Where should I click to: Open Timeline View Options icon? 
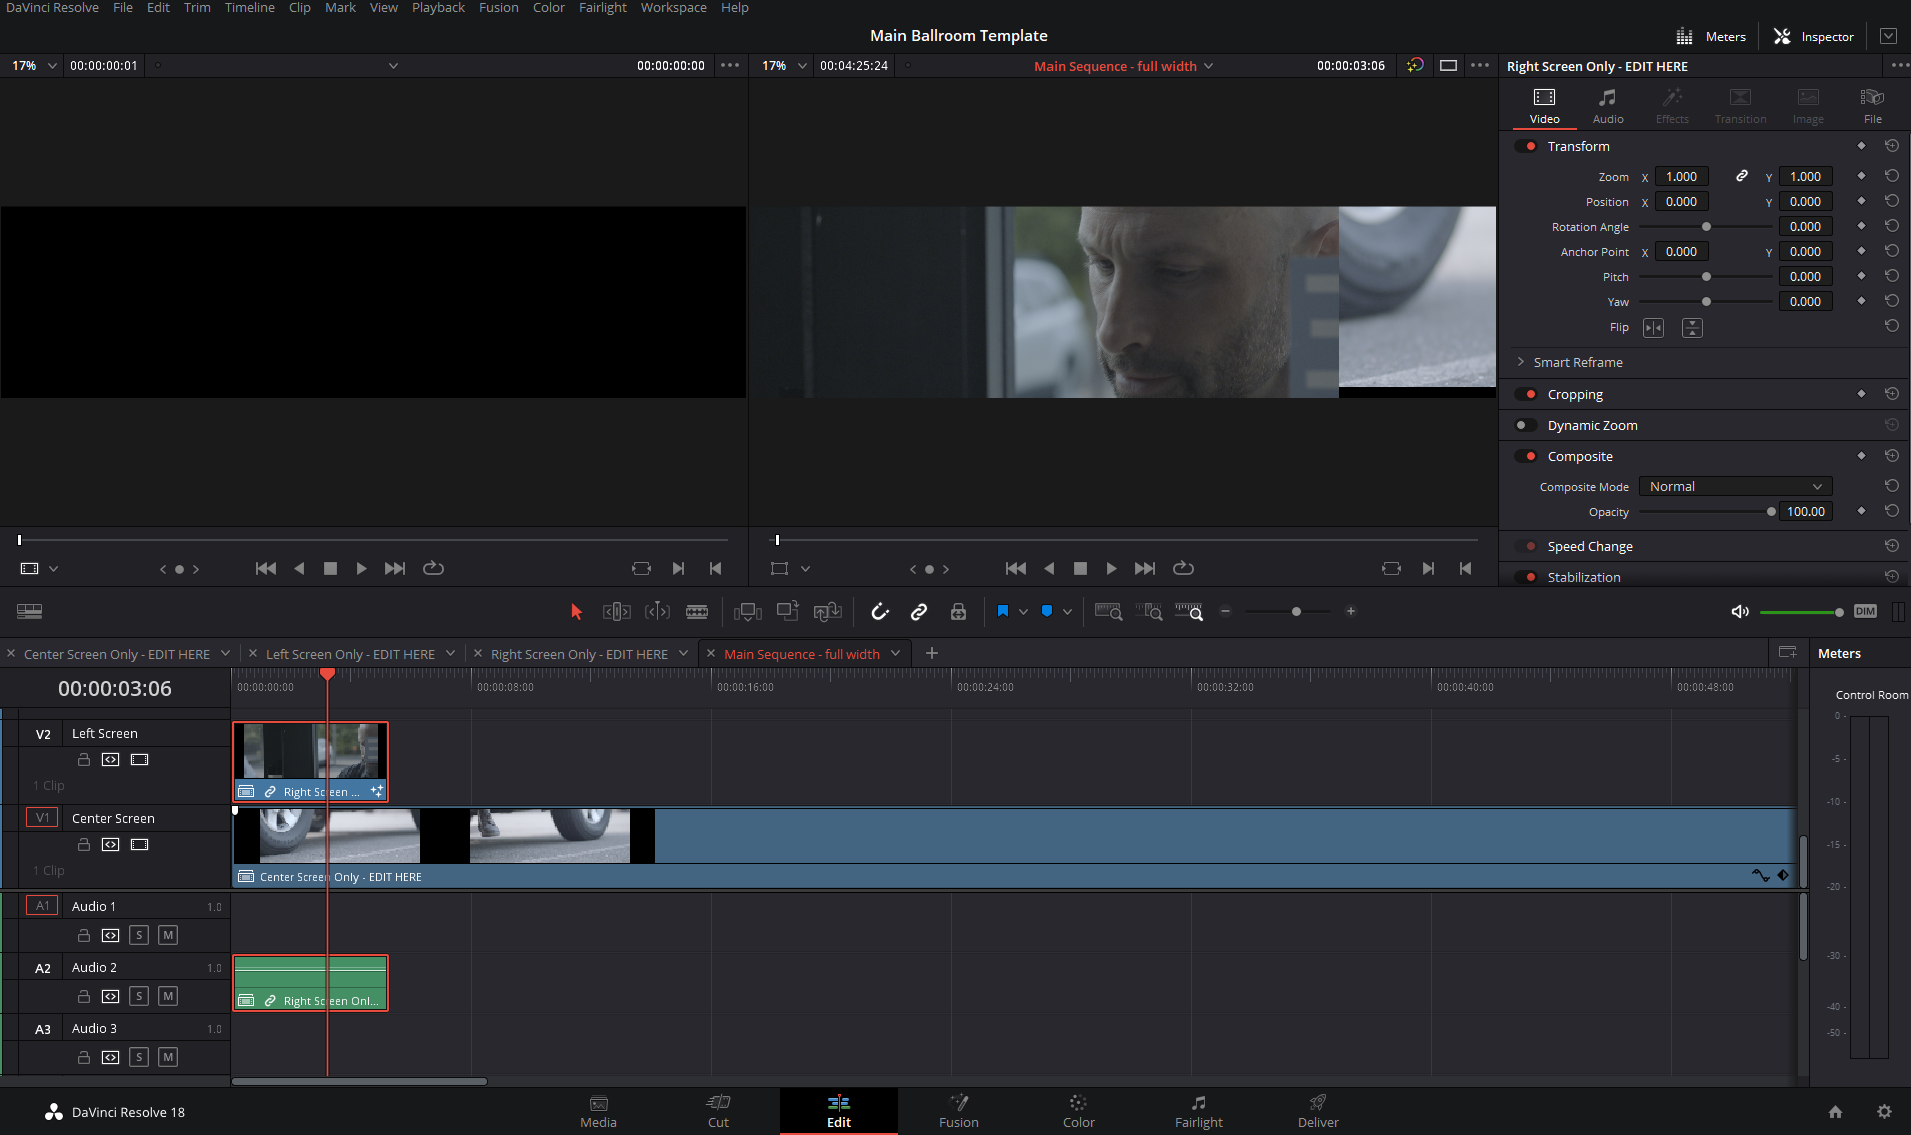click(x=30, y=612)
